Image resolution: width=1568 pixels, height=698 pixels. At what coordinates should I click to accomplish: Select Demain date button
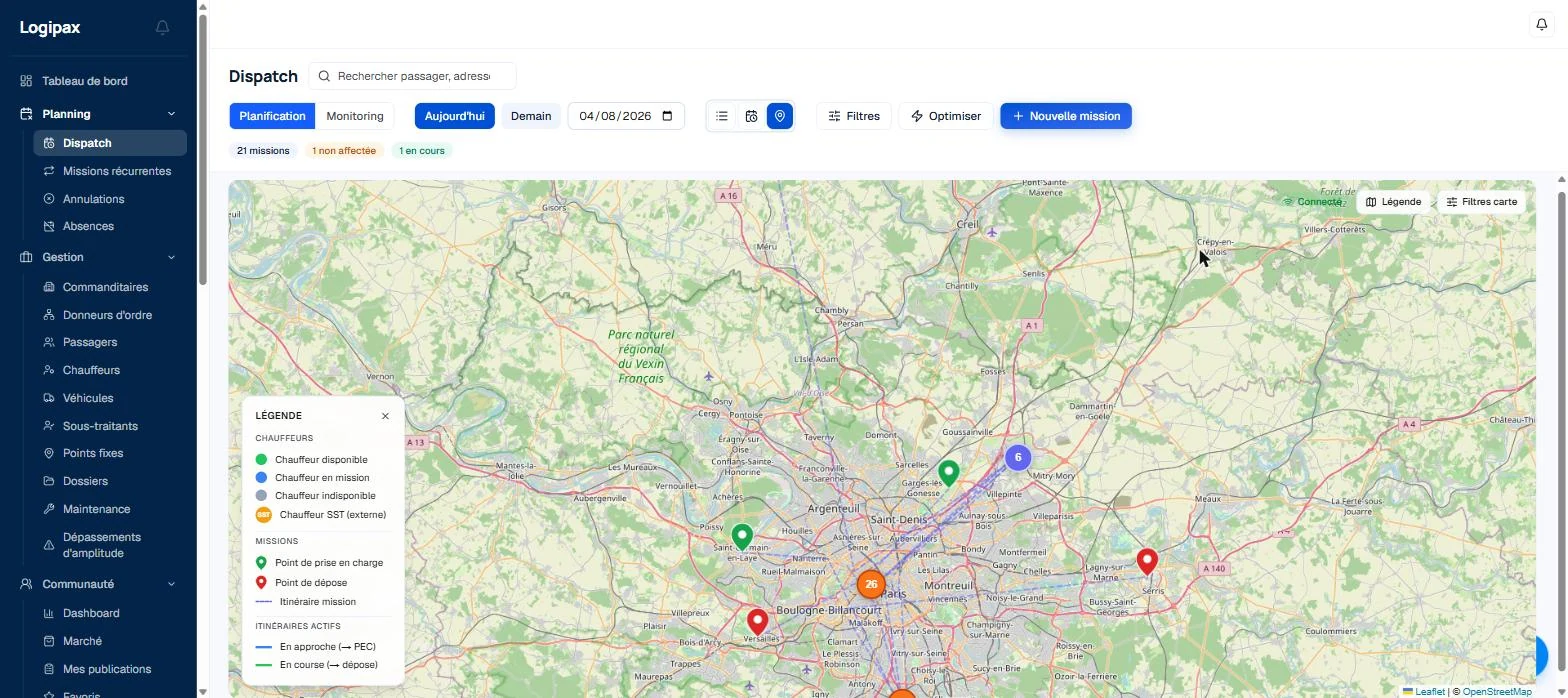531,116
